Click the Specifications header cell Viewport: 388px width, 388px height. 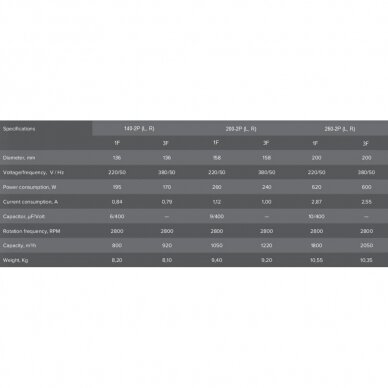(x=19, y=129)
